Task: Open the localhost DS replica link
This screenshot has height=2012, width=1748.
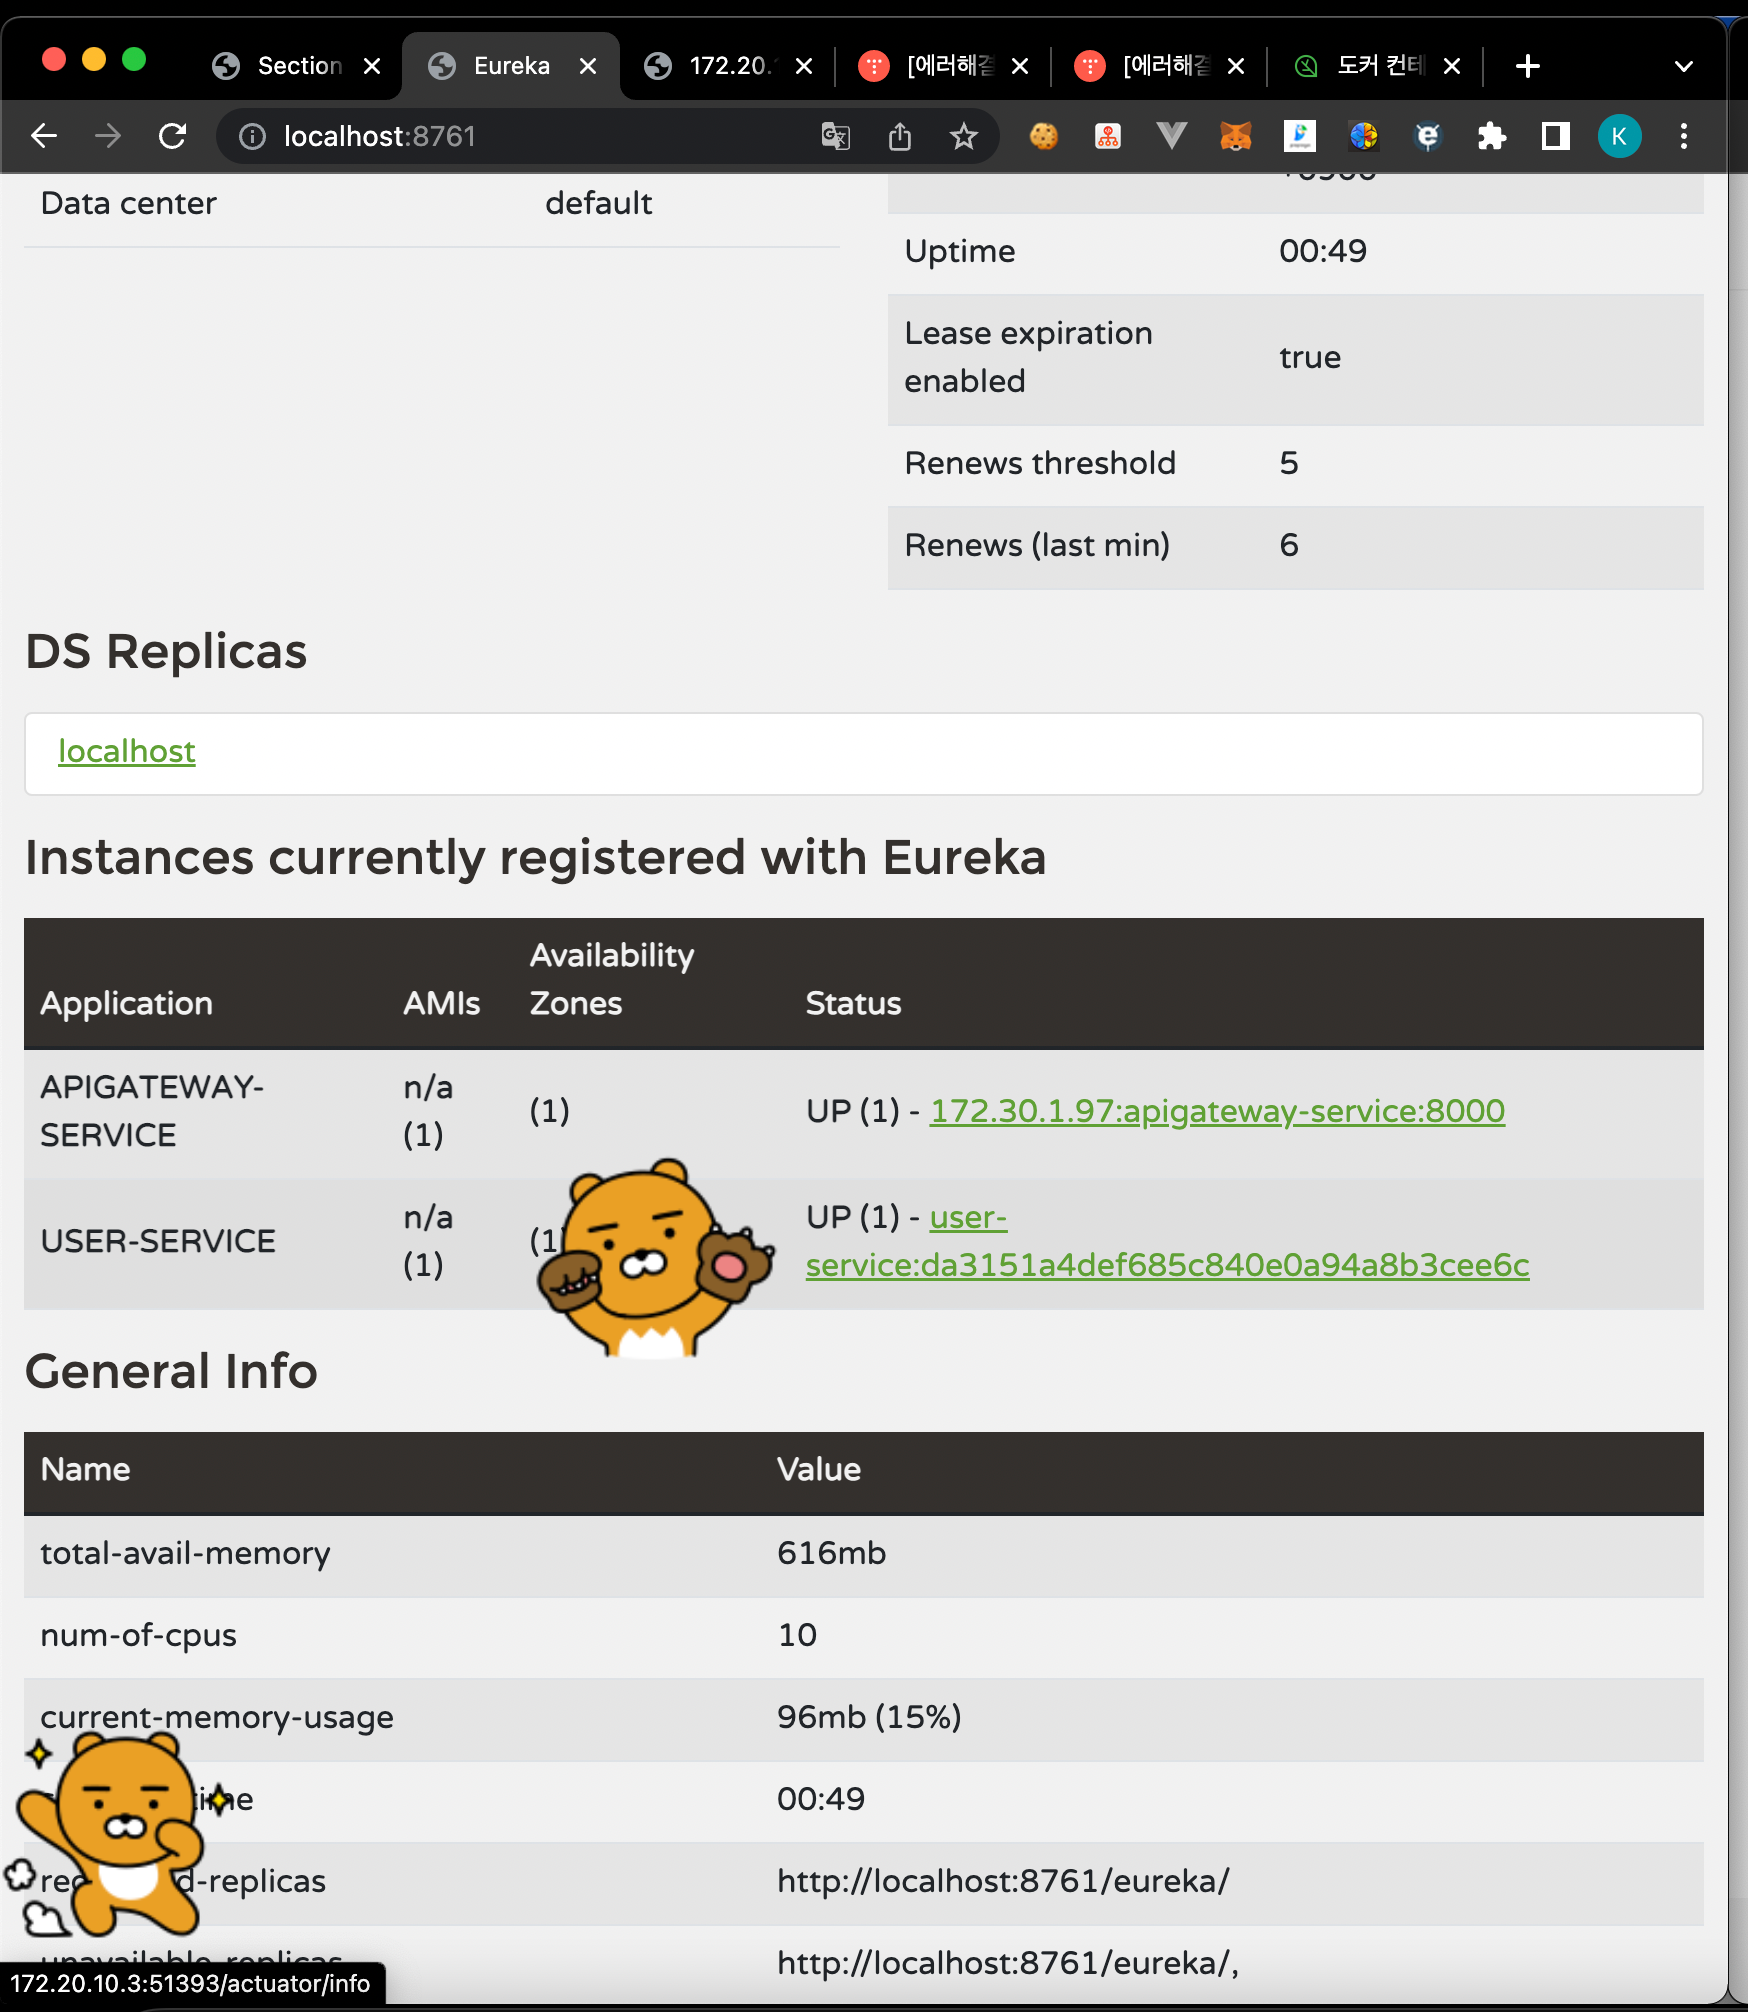Action: click(127, 752)
